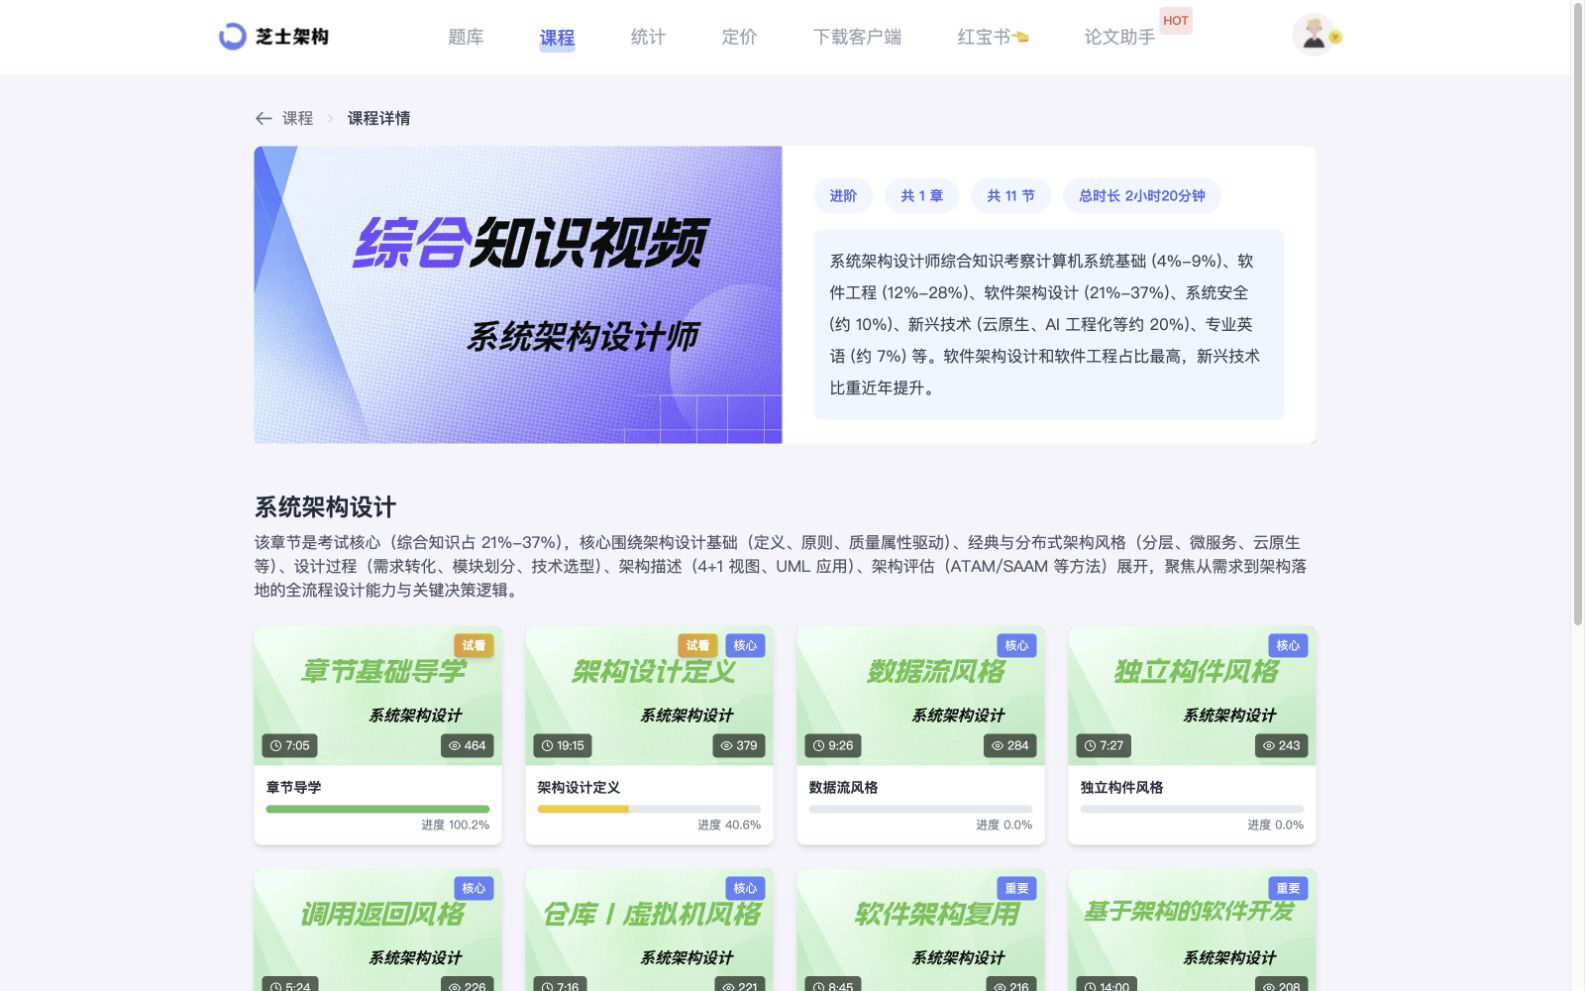The height and width of the screenshot is (991, 1585).
Task: Click the 独立构件风格 lesson title below thumbnail
Action: (1122, 788)
